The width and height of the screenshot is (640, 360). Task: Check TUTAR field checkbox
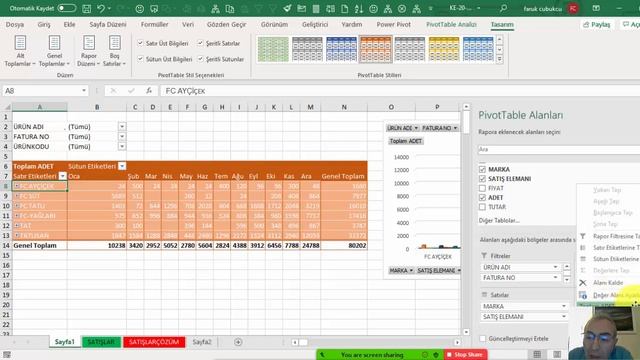482,207
